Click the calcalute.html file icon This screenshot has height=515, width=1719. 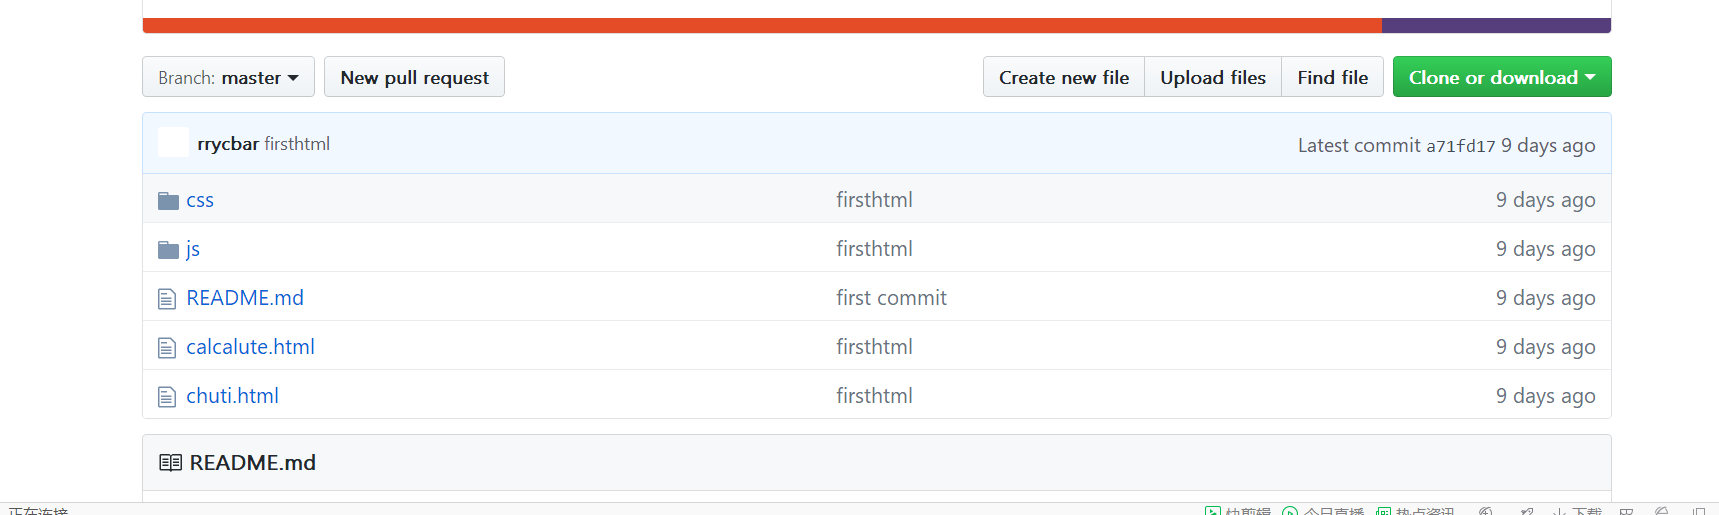tap(167, 348)
